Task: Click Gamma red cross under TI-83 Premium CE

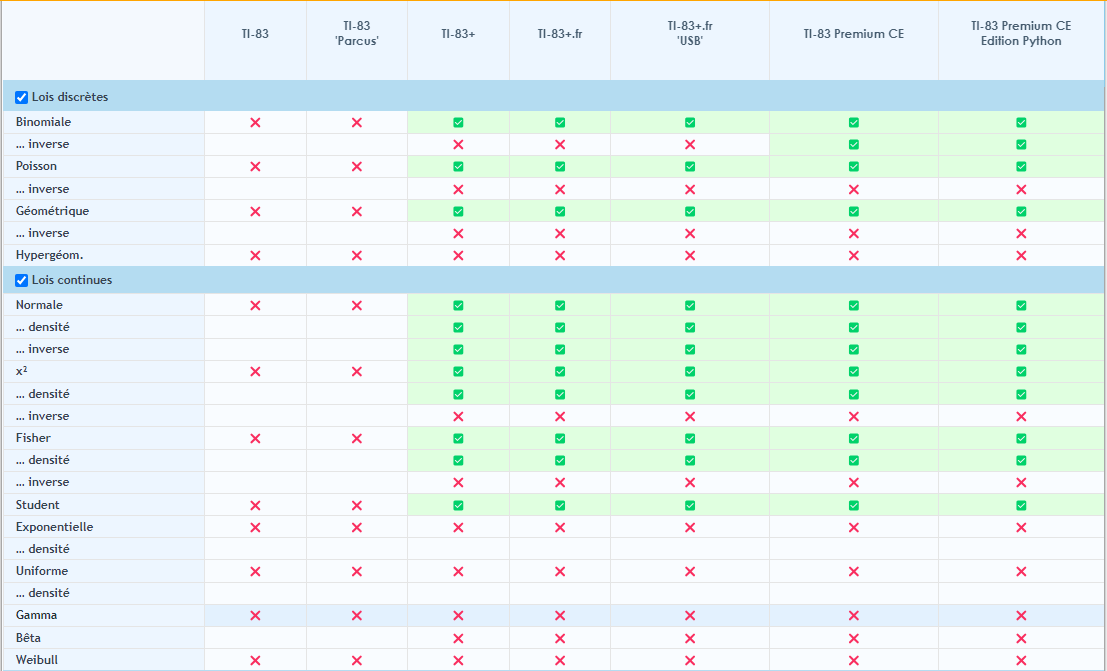Action: coord(854,616)
